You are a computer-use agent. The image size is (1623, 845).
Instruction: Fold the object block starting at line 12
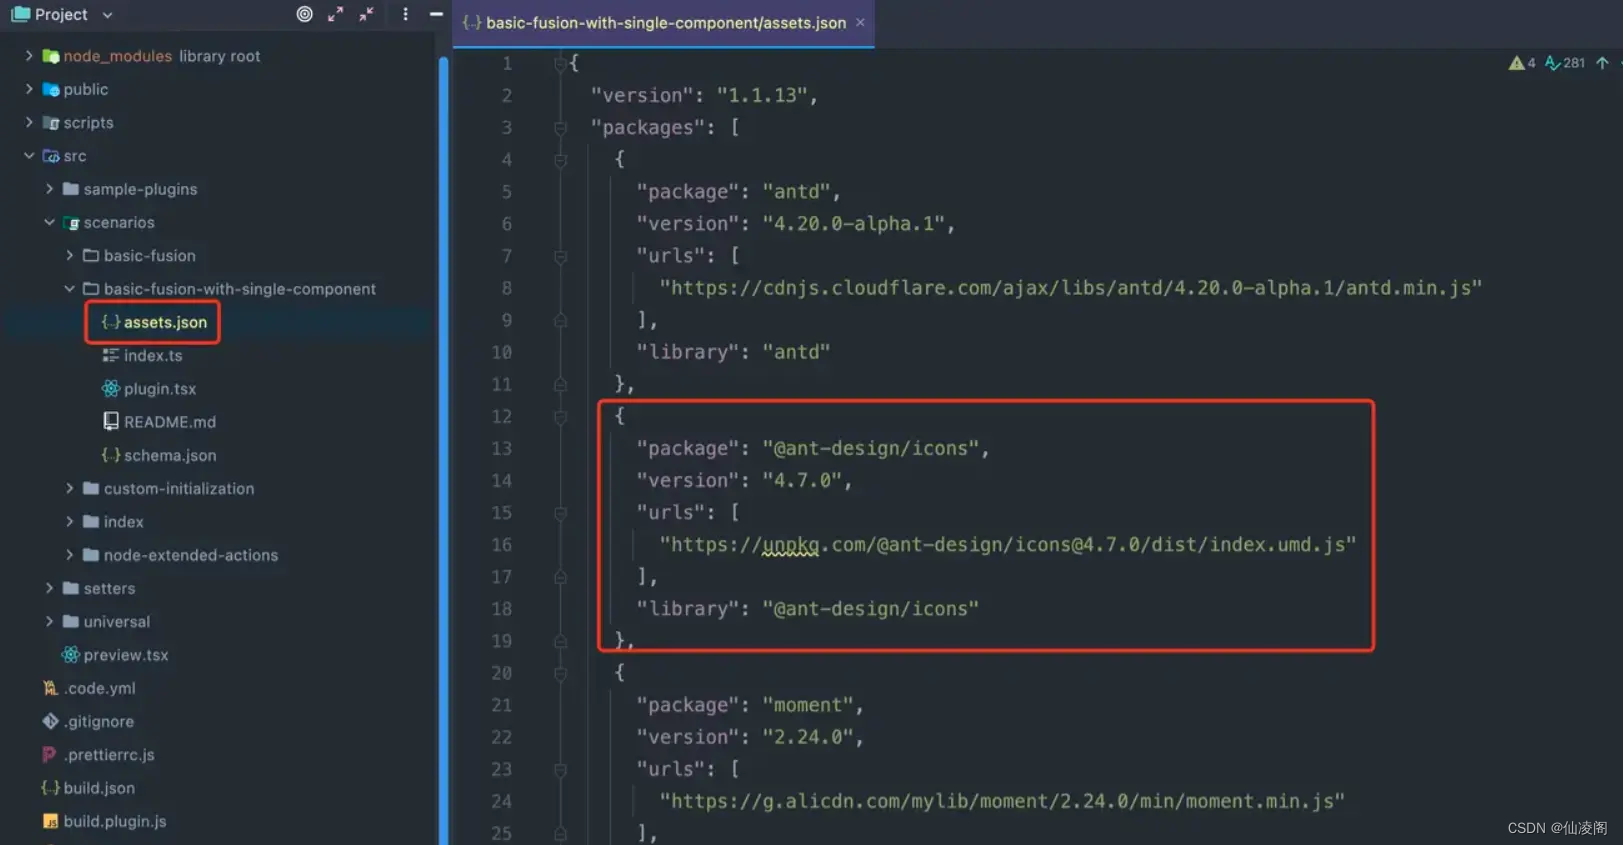click(560, 416)
